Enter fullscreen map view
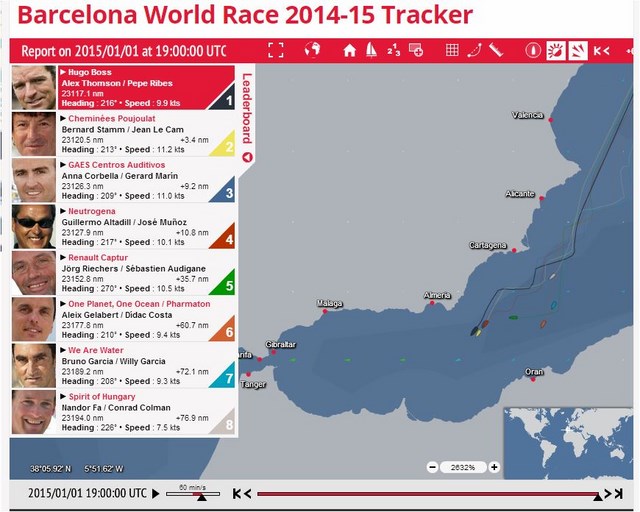640x512 pixels. click(276, 50)
